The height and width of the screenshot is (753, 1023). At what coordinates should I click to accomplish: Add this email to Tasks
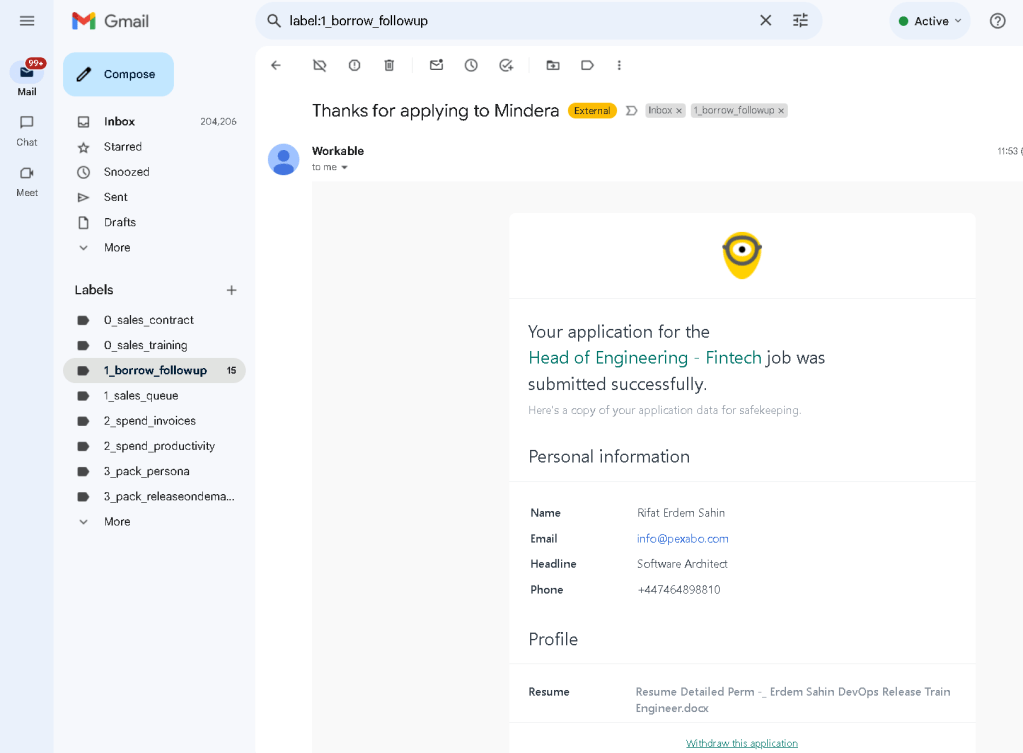pyautogui.click(x=506, y=65)
